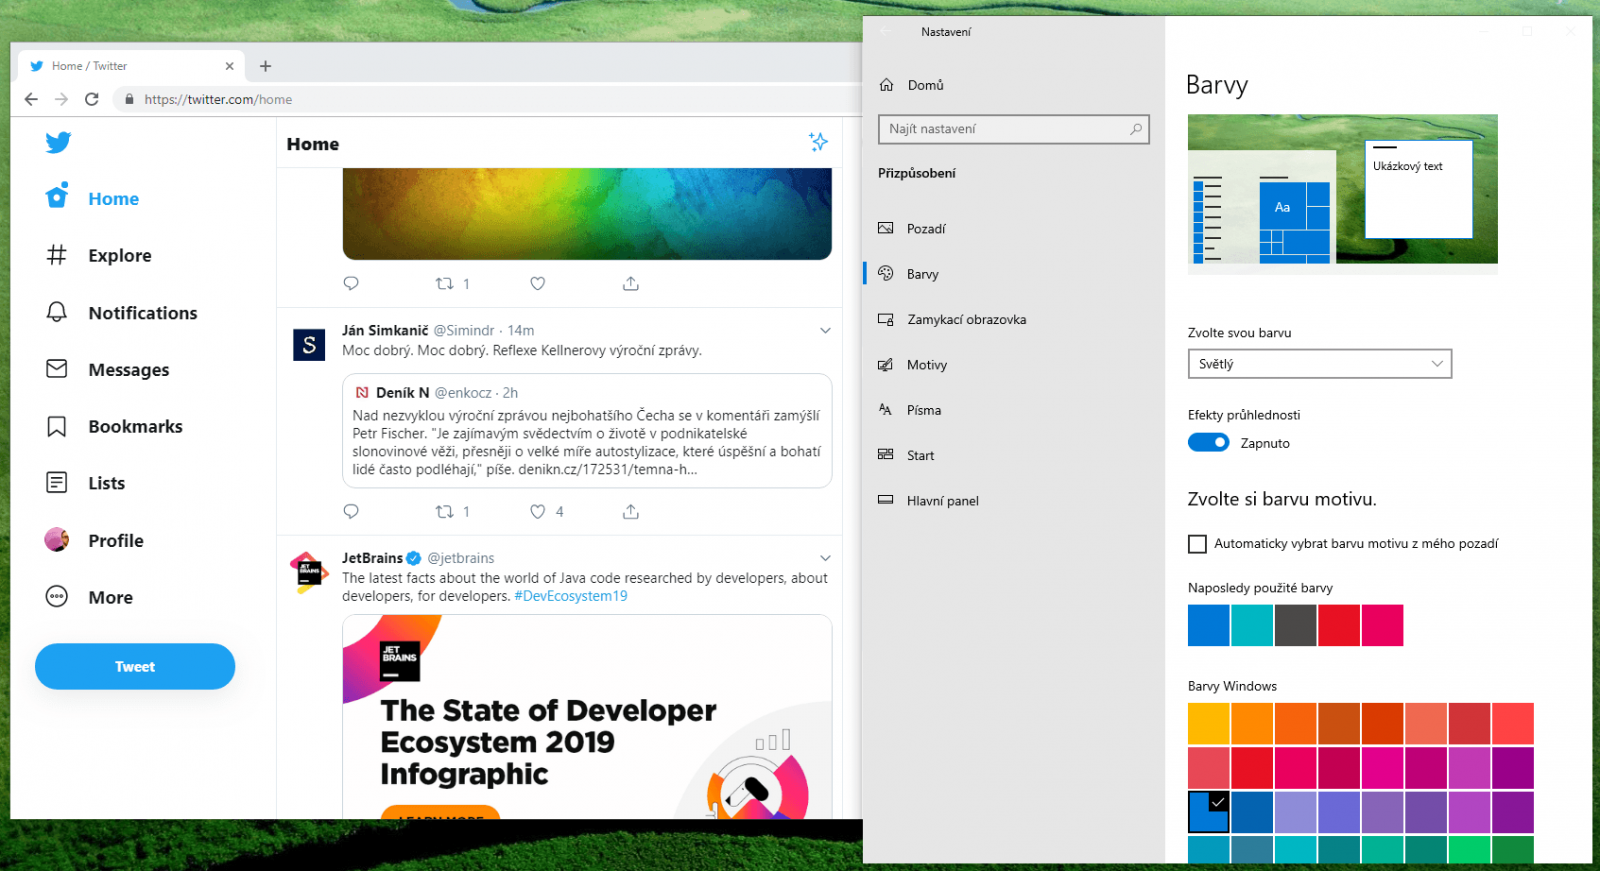
Task: Reload the Twitter page
Action: [92, 99]
